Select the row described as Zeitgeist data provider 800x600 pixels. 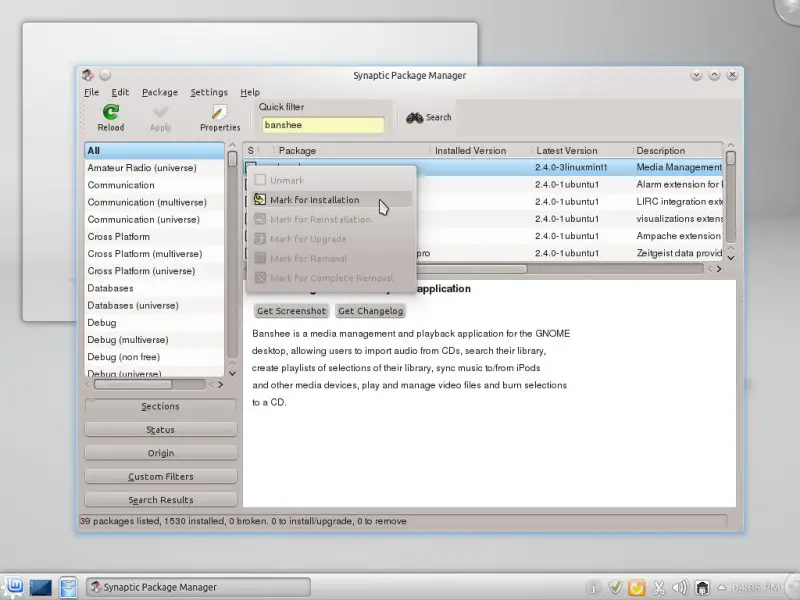[x=570, y=253]
